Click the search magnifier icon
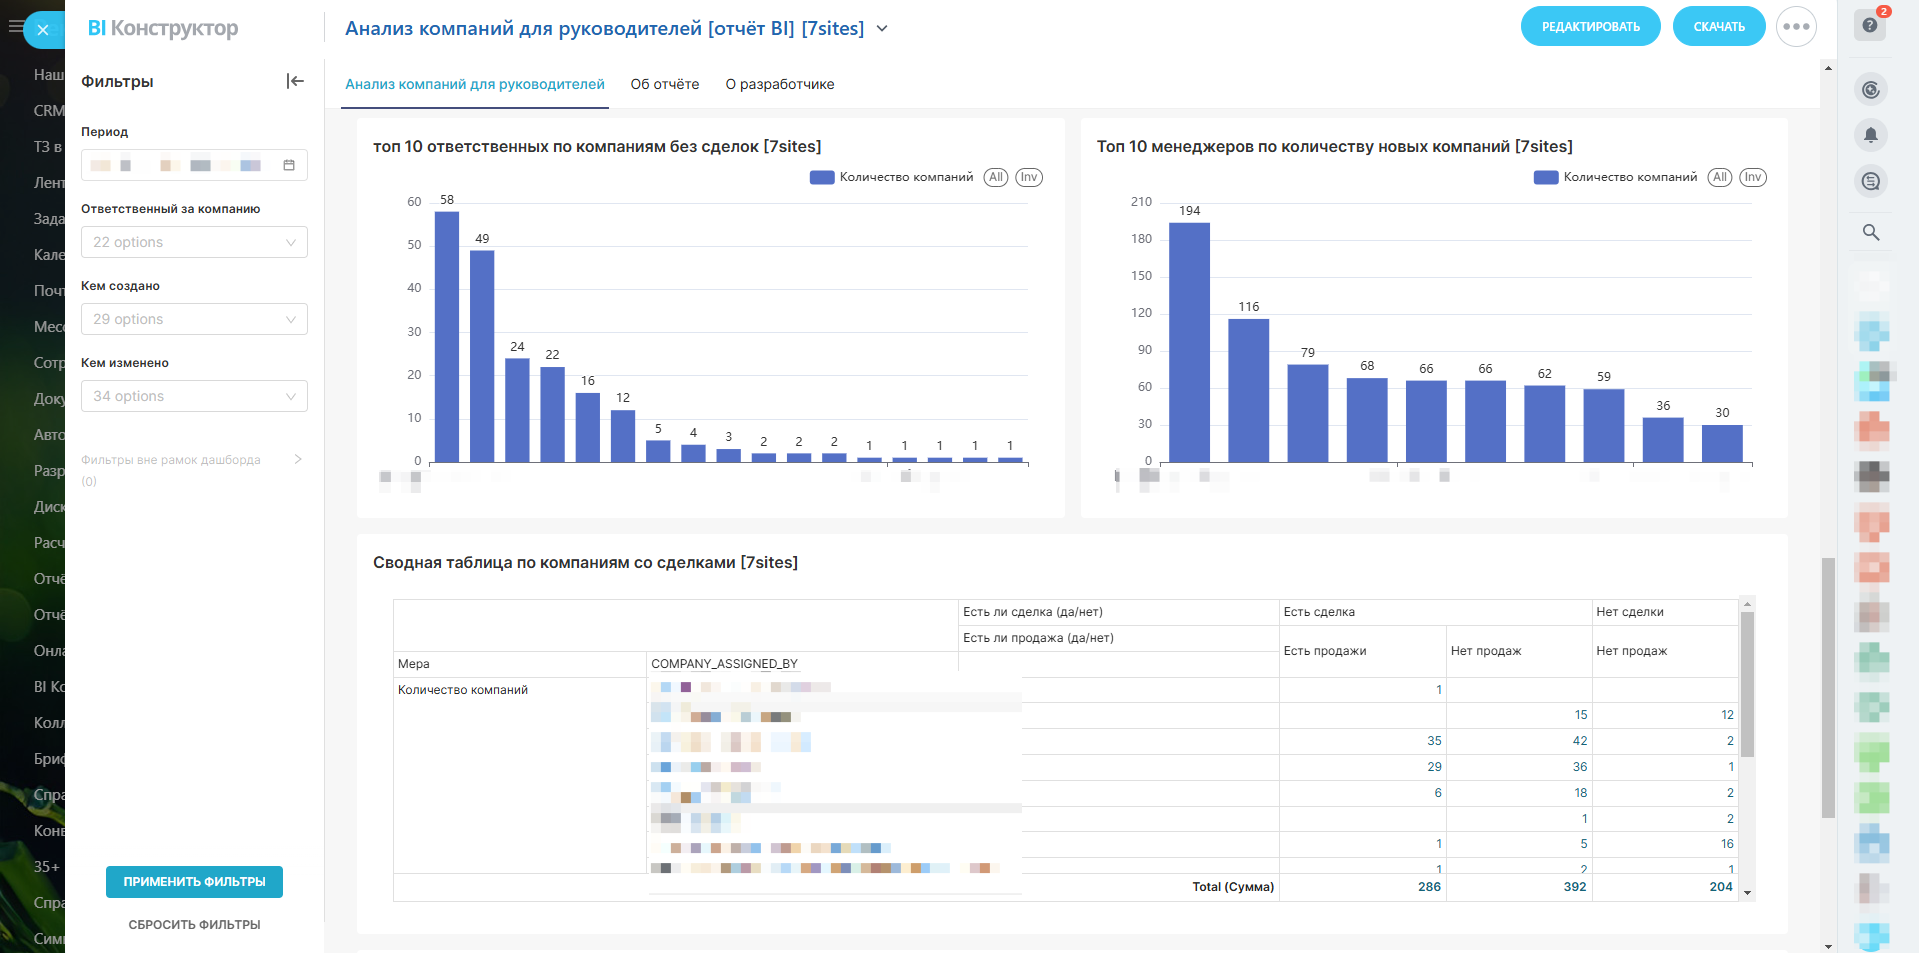 1870,232
